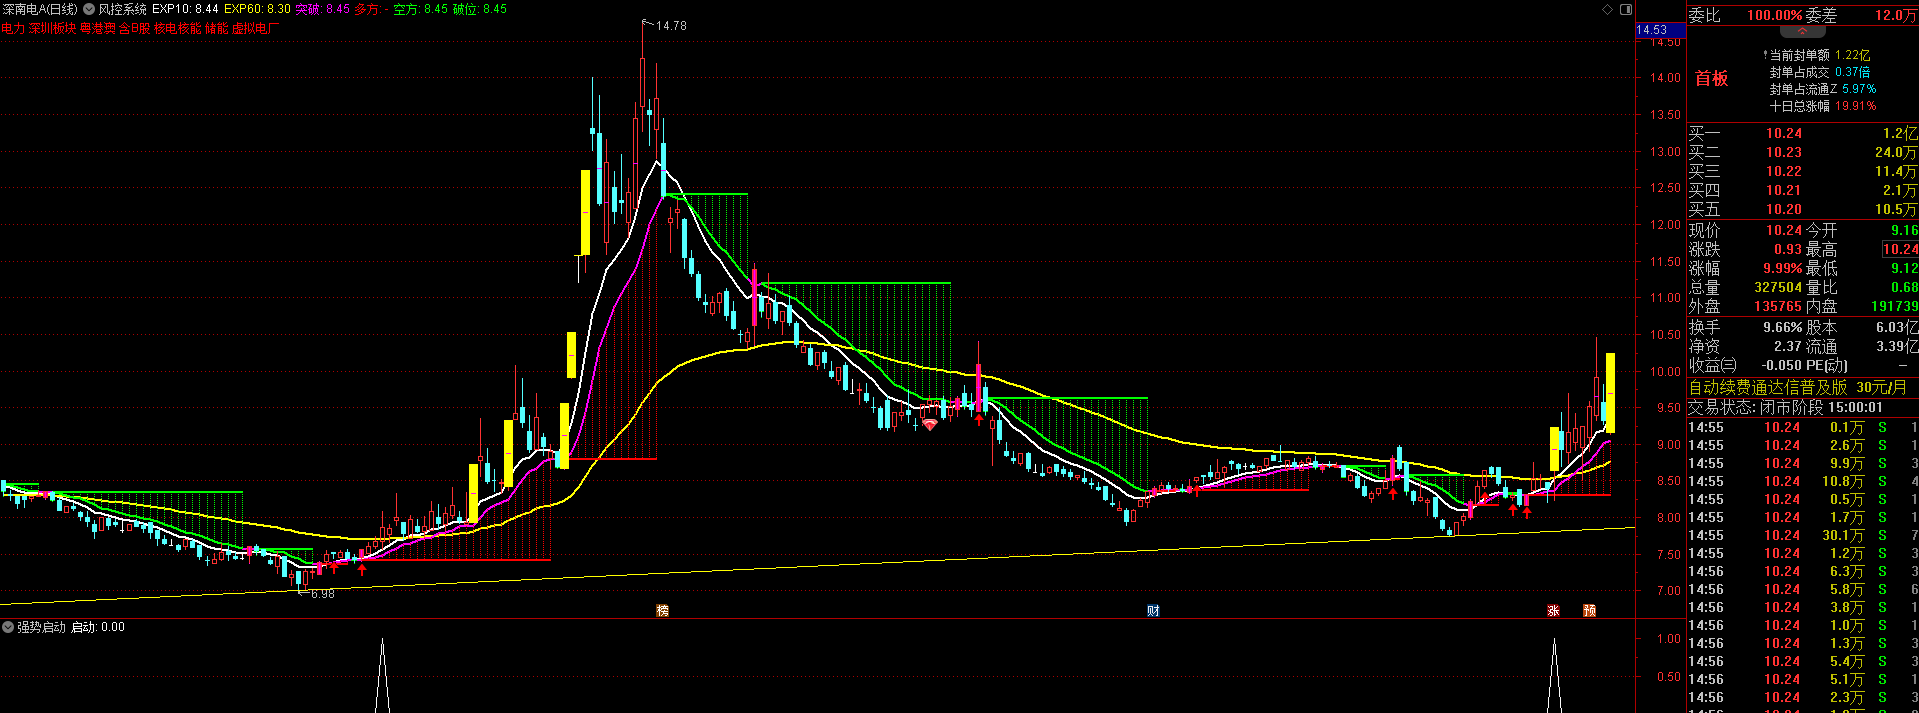Open the 虚拟电厂 concept tag

point(256,28)
